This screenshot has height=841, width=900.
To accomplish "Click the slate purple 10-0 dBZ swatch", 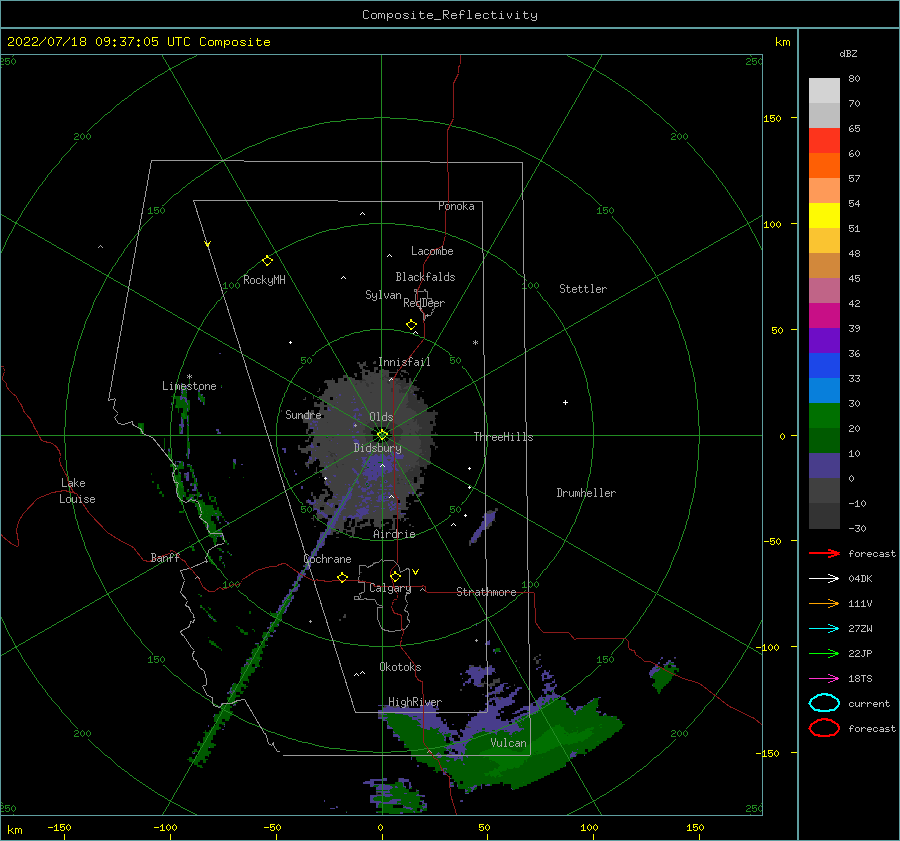I will pyautogui.click(x=824, y=466).
